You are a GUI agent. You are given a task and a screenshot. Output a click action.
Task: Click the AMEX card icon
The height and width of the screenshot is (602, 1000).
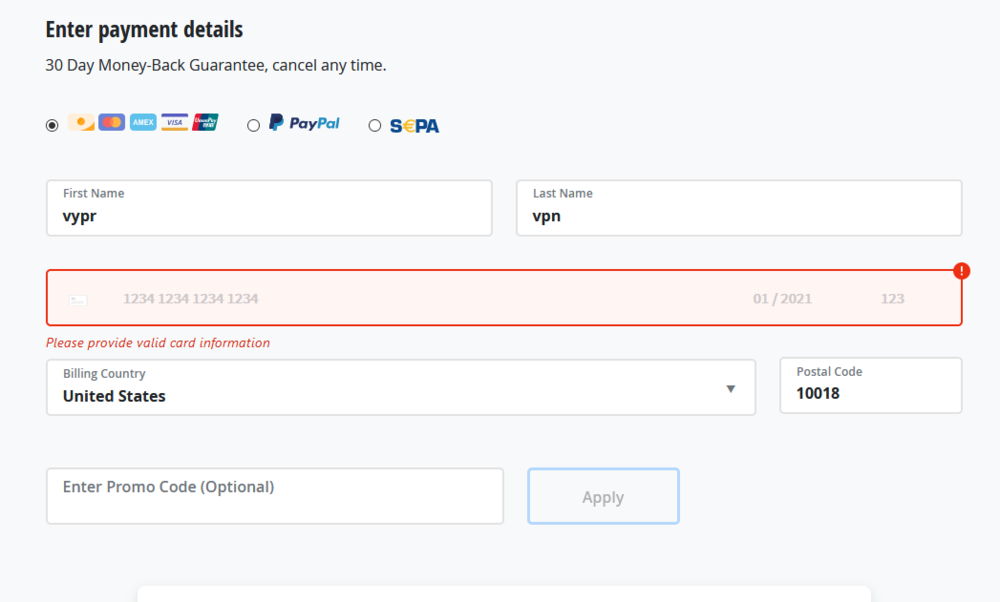pos(143,123)
